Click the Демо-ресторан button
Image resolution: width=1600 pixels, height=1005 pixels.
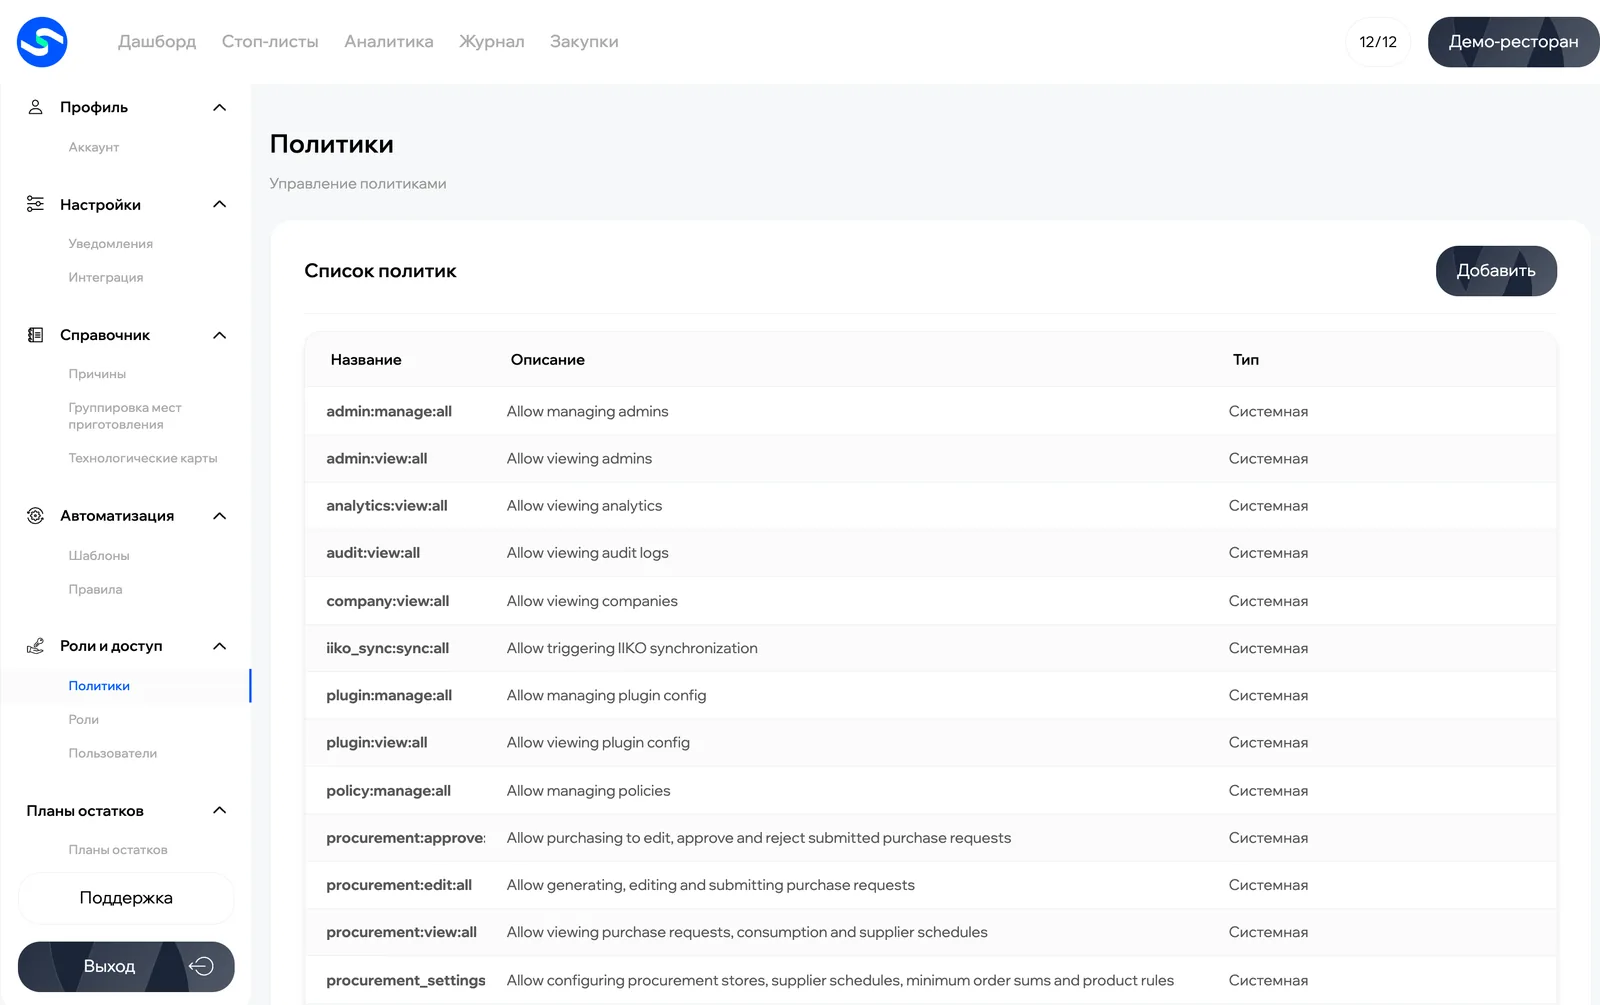[x=1513, y=42]
